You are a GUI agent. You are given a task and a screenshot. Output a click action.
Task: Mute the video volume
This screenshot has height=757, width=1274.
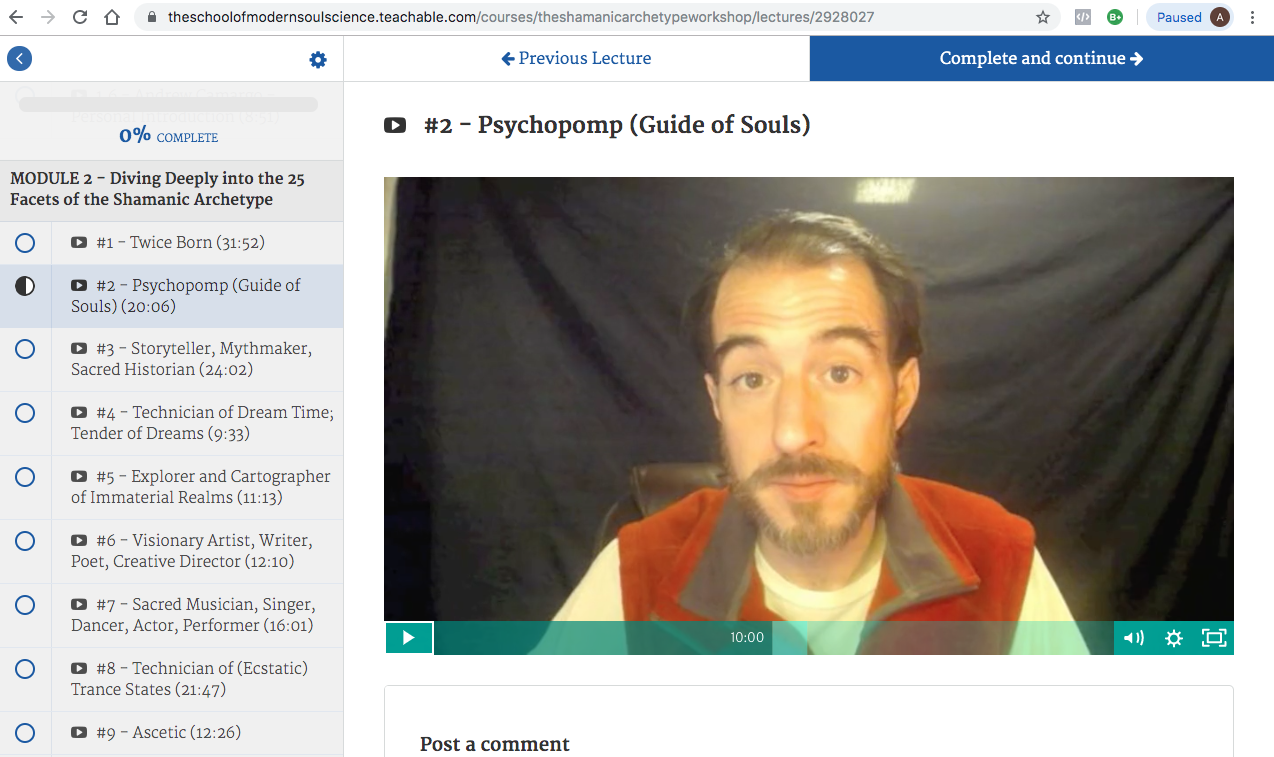coord(1133,638)
